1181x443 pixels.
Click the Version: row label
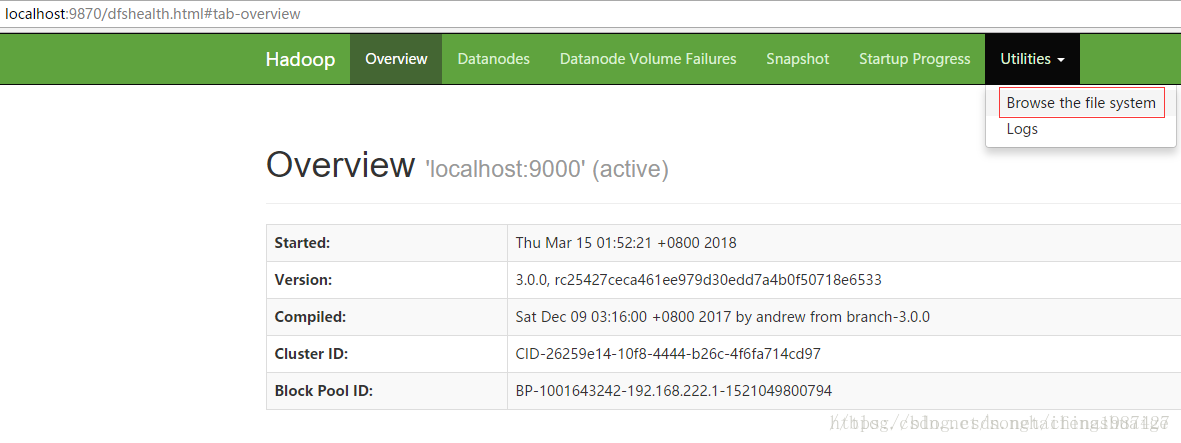pyautogui.click(x=304, y=280)
